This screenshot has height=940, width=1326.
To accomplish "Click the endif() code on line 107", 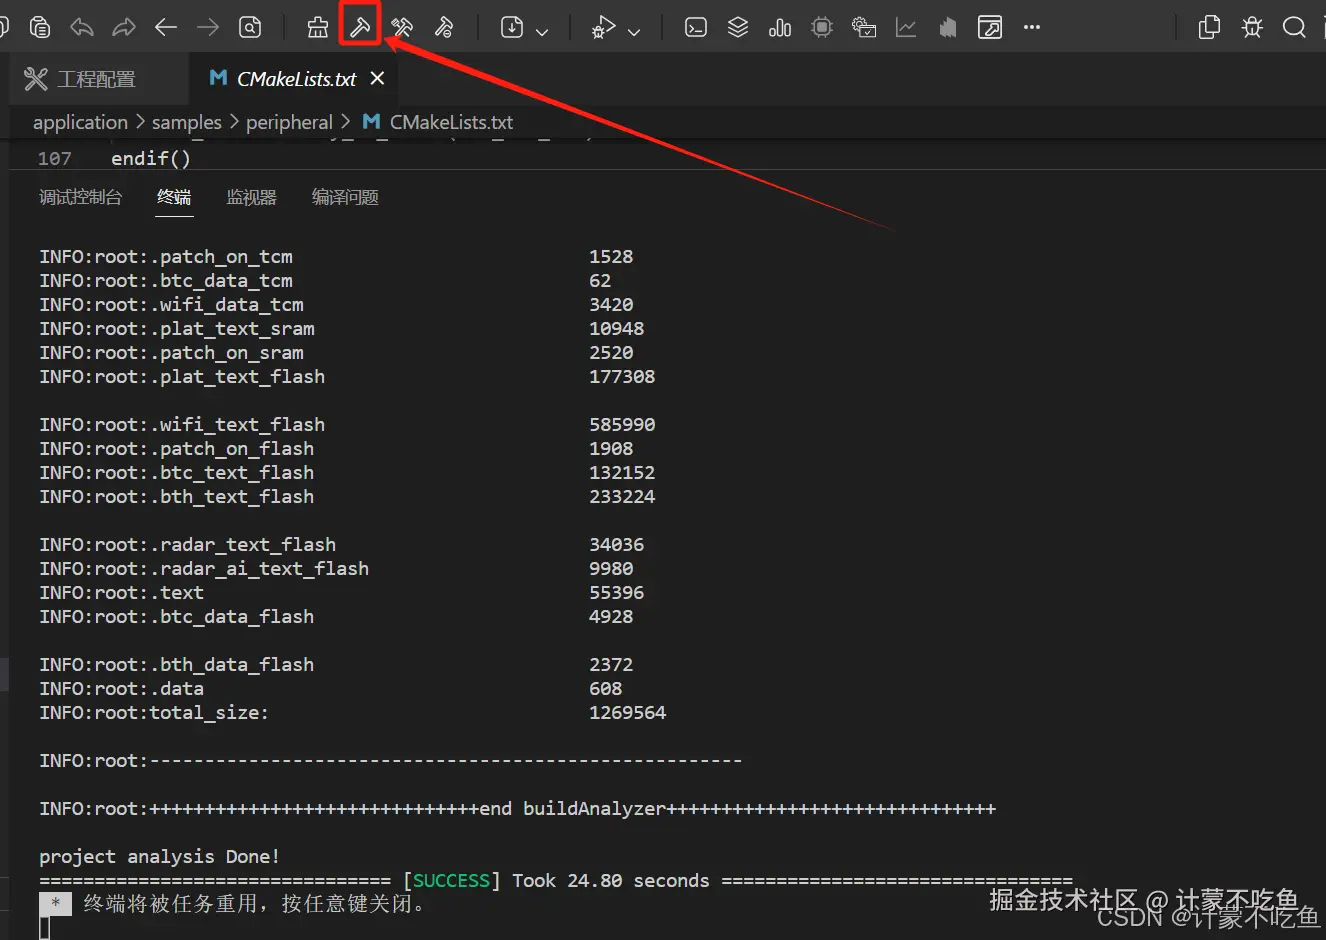I will (x=150, y=158).
